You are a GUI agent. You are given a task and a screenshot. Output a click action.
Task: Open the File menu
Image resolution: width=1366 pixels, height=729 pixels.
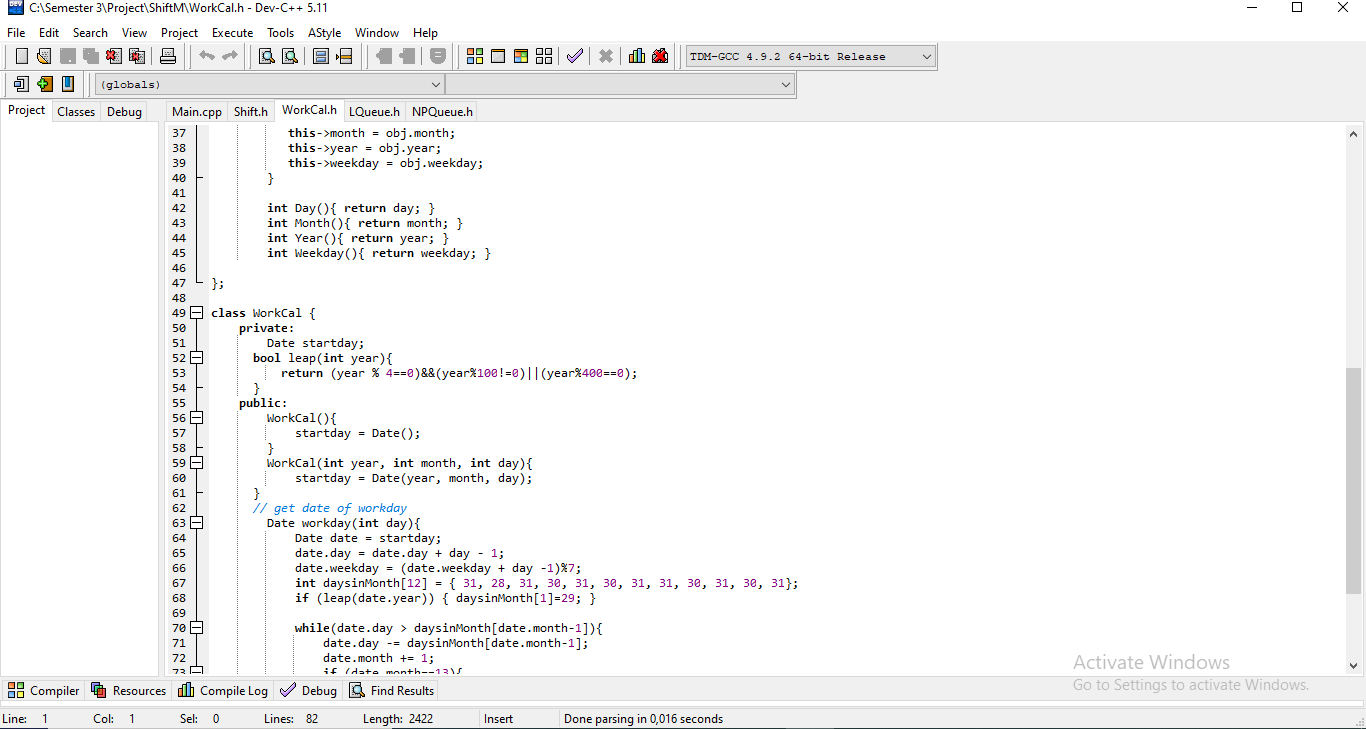coord(16,33)
